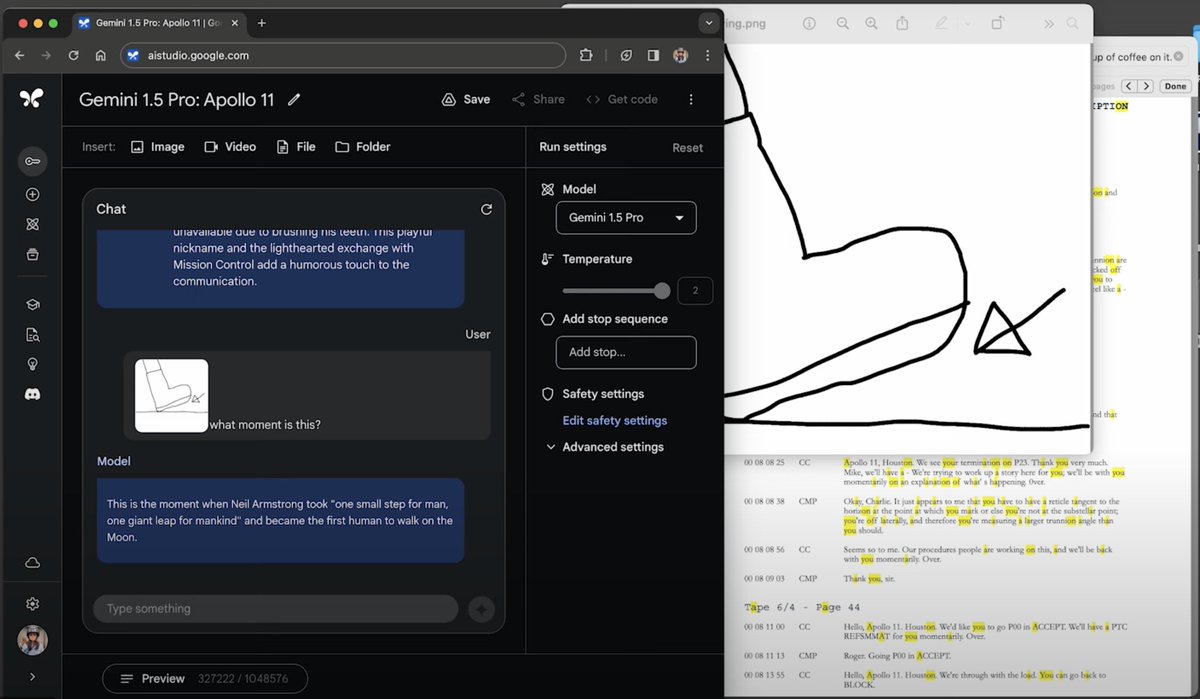Go back in Chrome
Image resolution: width=1200 pixels, height=699 pixels.
[20, 56]
